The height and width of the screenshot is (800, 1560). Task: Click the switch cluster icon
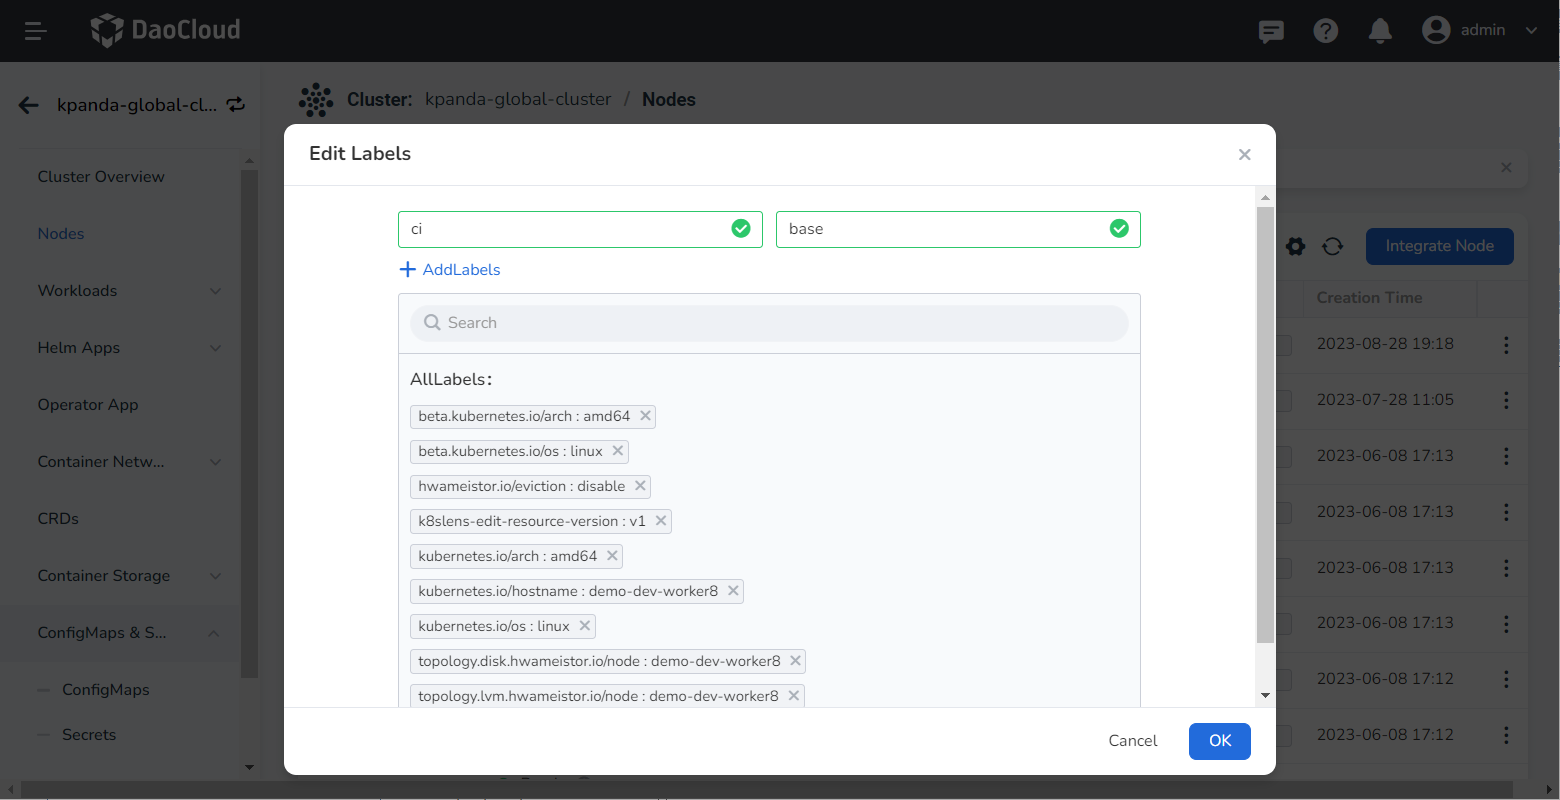(236, 104)
